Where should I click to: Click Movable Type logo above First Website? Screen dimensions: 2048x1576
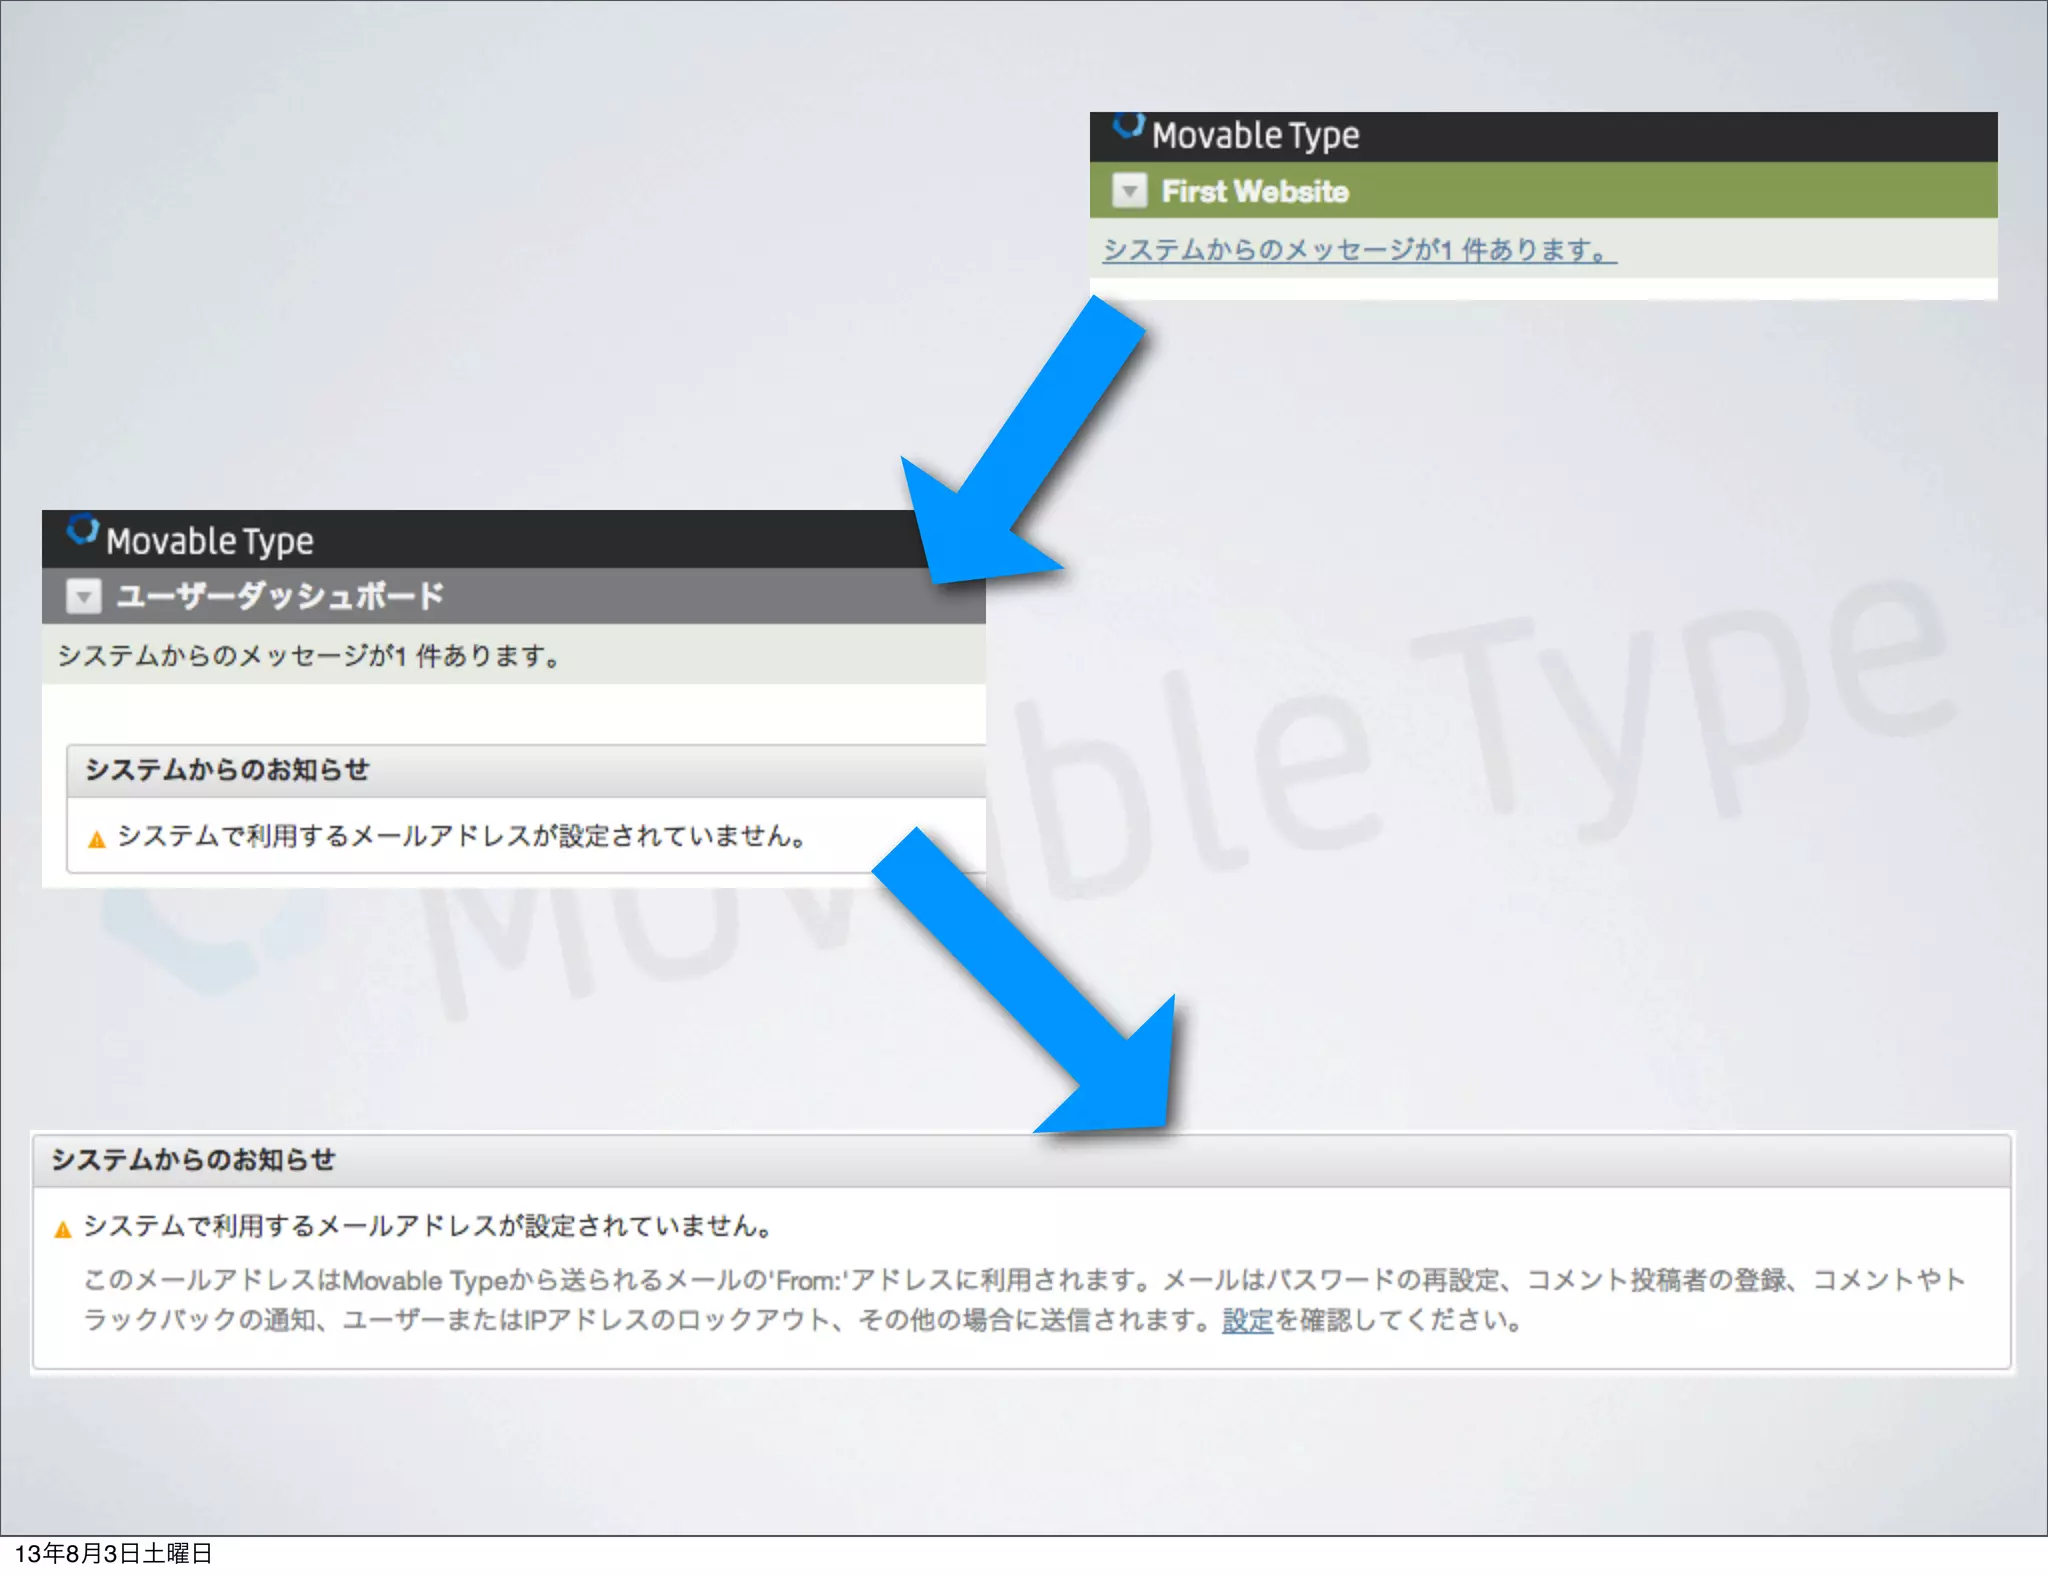[1129, 126]
